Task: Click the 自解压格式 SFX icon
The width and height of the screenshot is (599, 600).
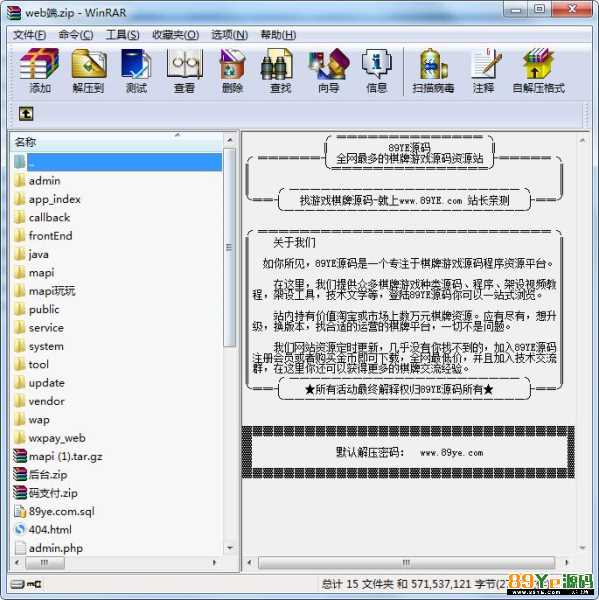Action: pos(538,71)
